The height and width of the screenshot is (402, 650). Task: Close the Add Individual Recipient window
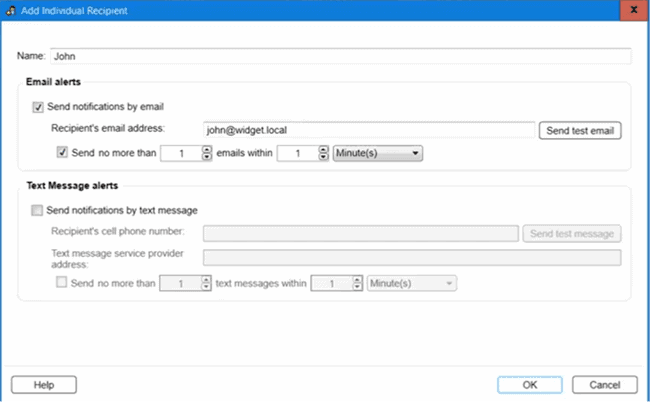pos(634,10)
